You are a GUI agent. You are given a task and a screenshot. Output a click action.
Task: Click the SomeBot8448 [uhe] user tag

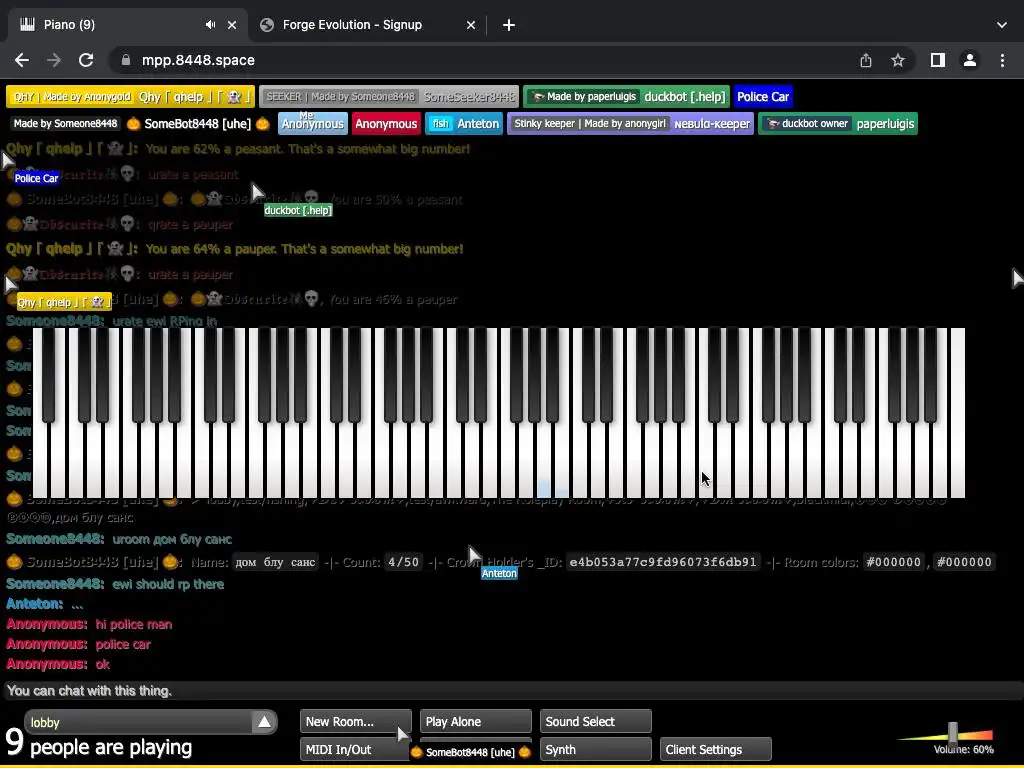click(140, 123)
